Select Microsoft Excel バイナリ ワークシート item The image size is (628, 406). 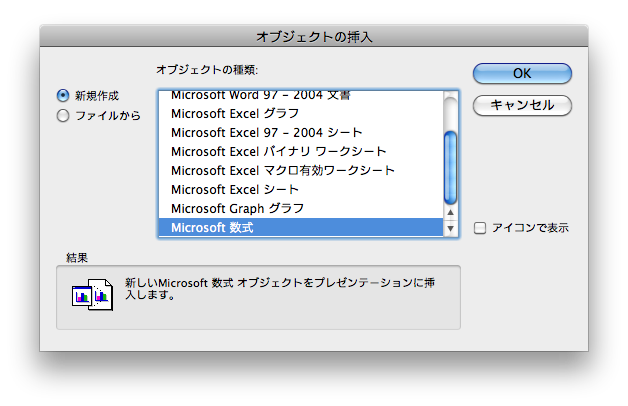278,152
